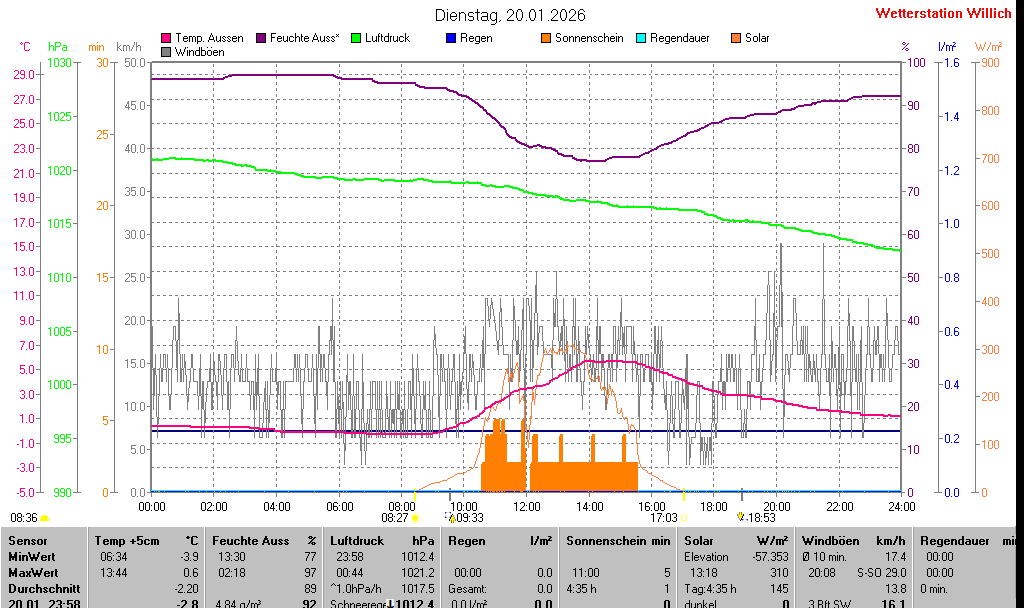Click the MaxWert row label

31,573
